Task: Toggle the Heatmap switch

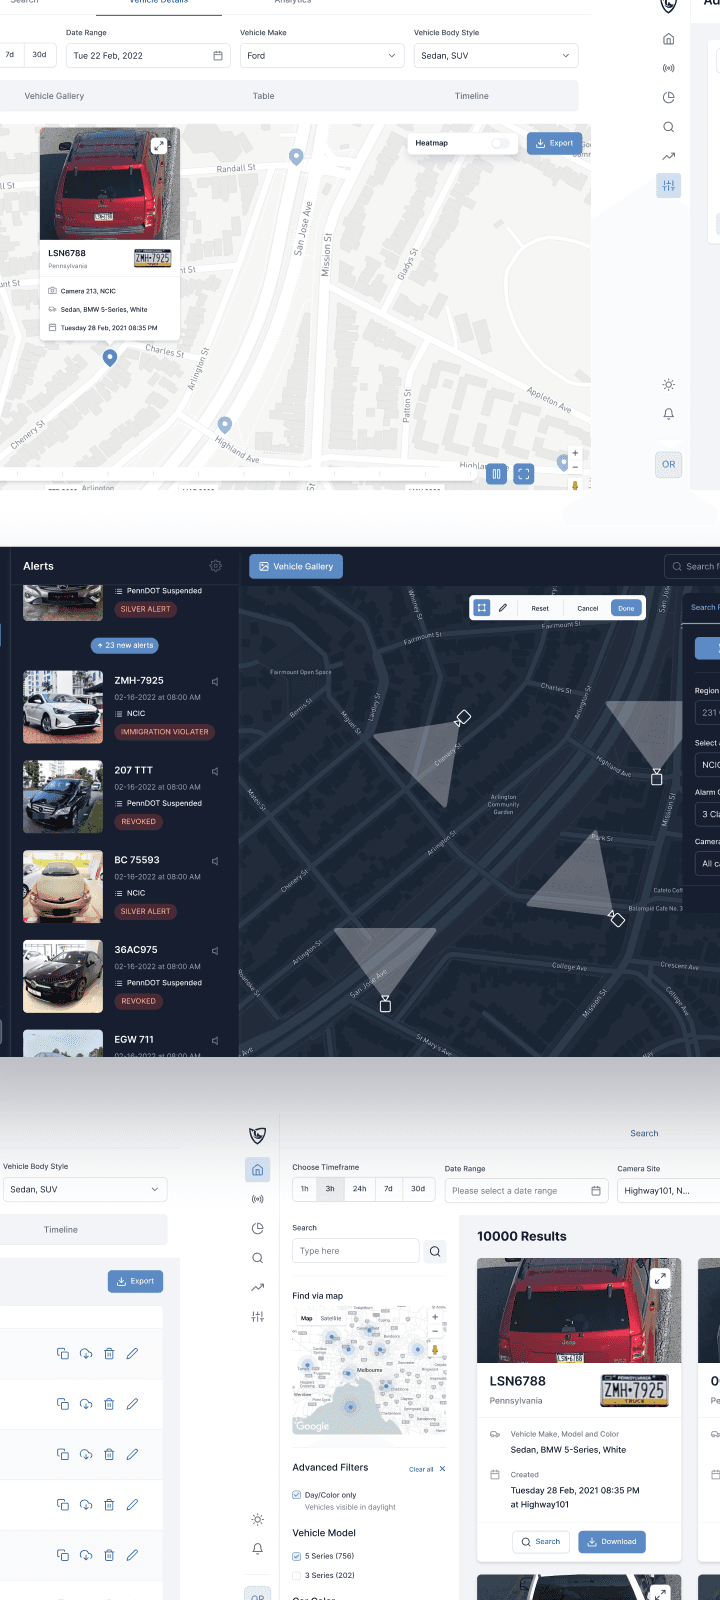Action: [x=500, y=143]
